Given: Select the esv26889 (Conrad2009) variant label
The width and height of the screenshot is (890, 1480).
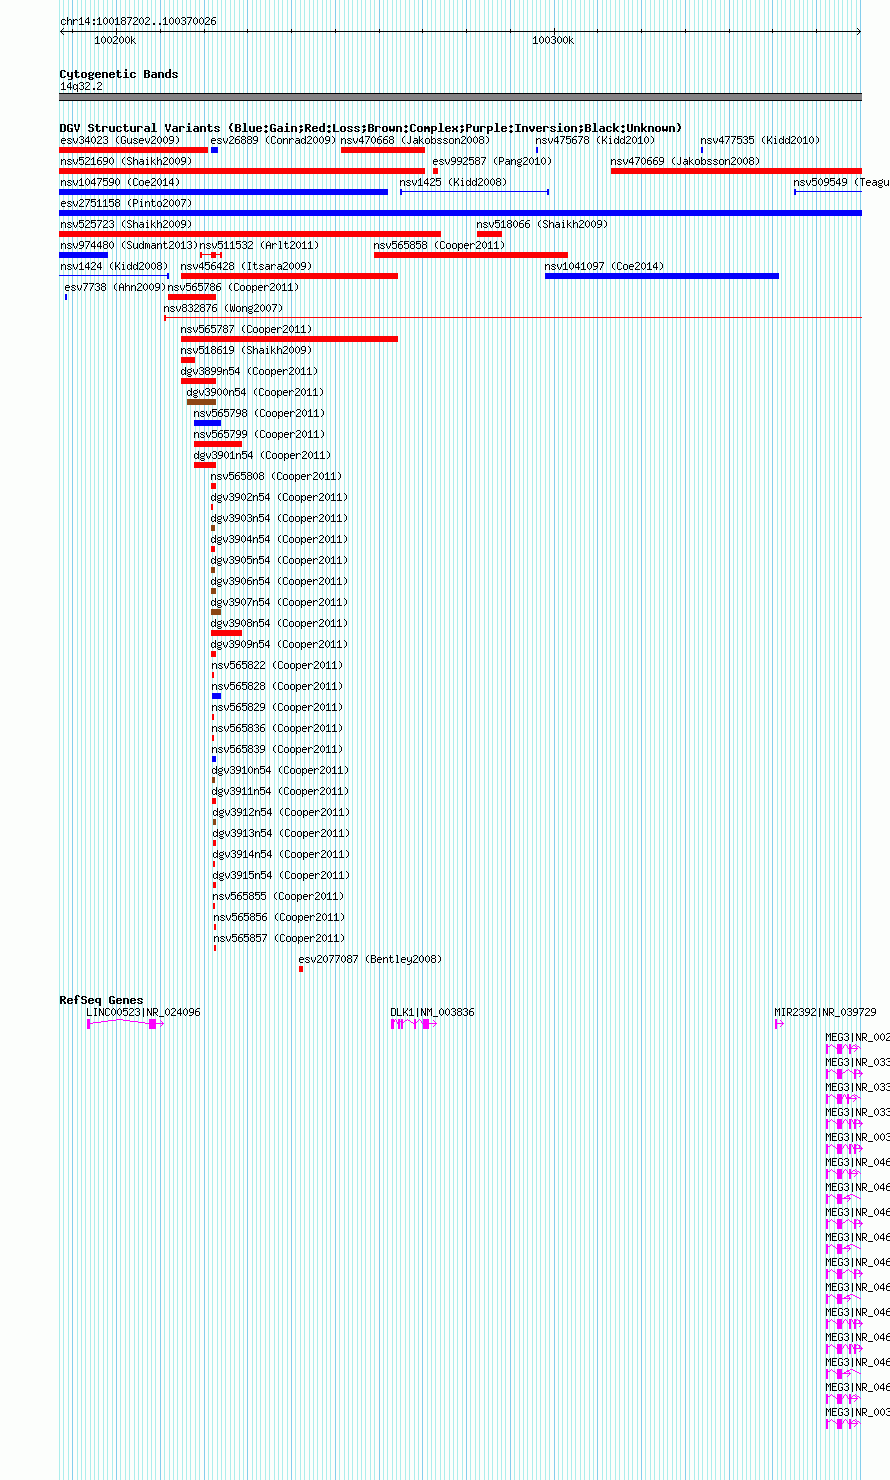Looking at the screenshot, I should tap(273, 140).
